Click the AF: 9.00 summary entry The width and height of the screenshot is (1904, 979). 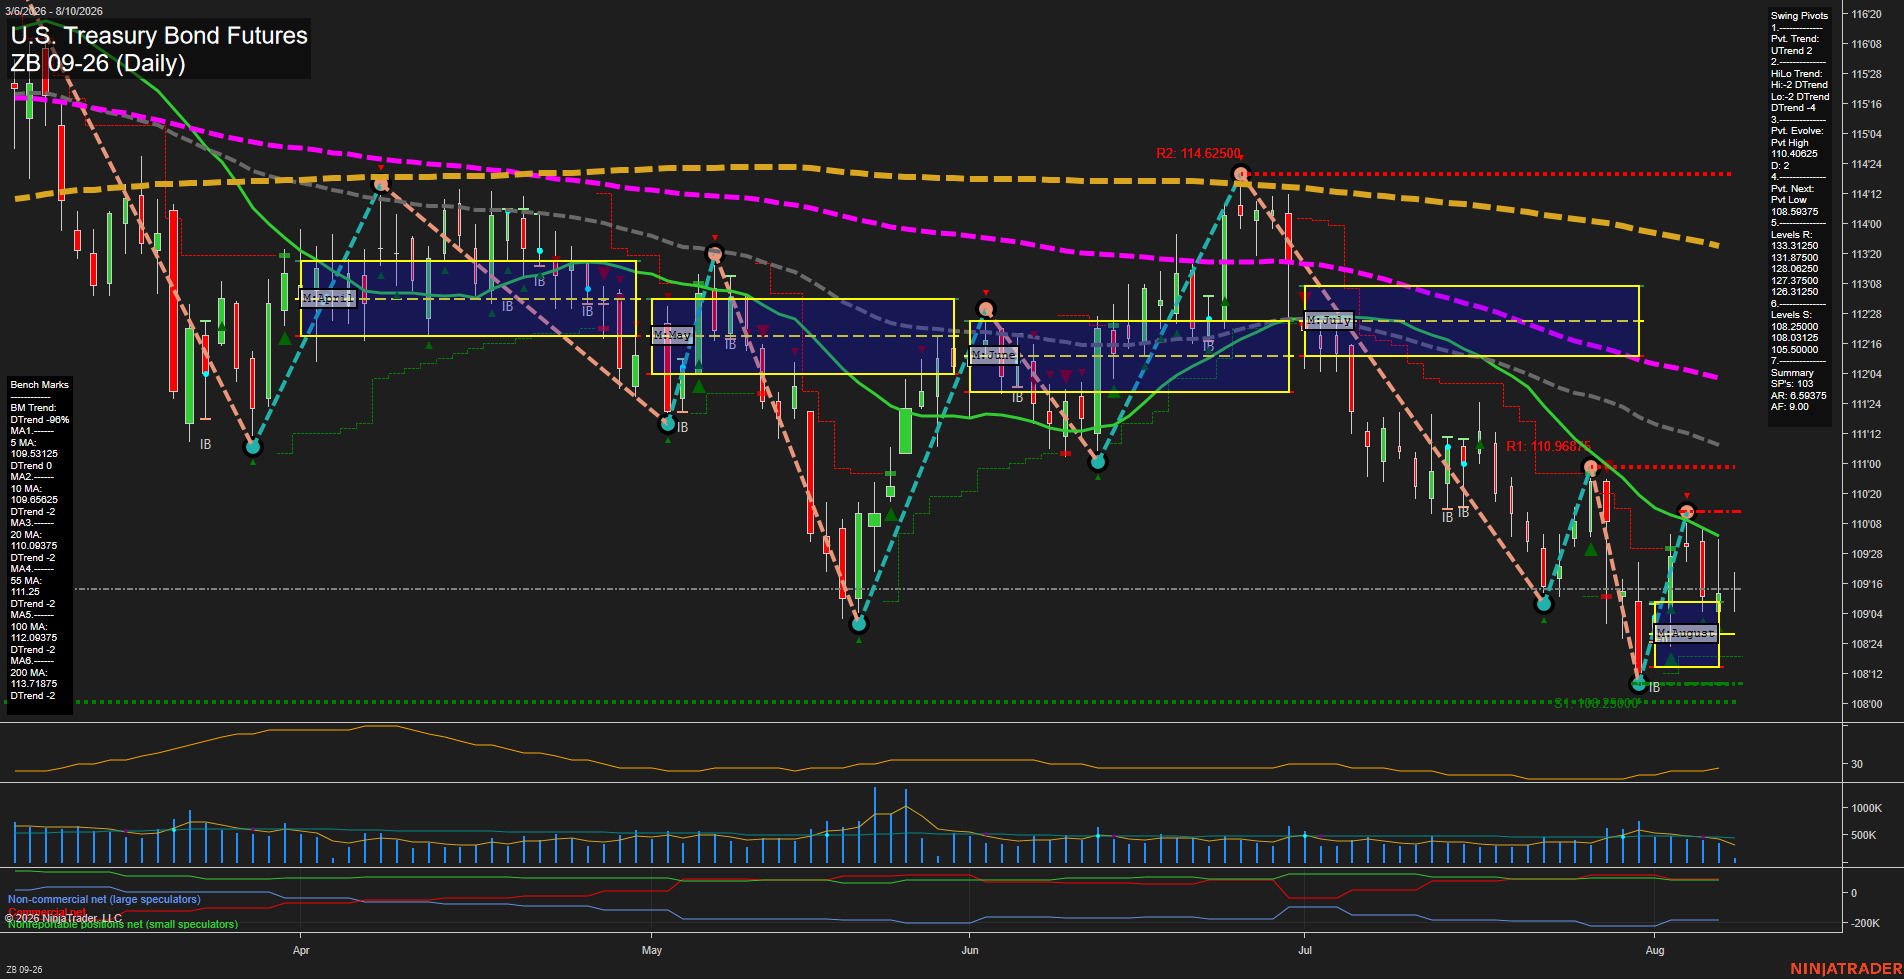click(1790, 407)
